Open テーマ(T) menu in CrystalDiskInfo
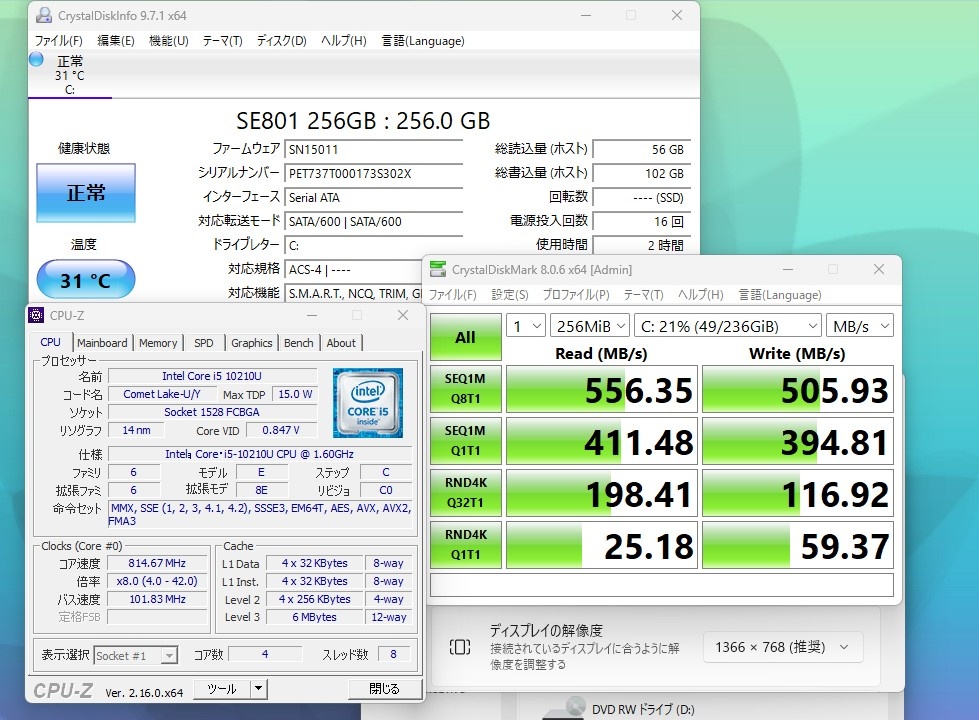This screenshot has width=979, height=720. click(222, 41)
